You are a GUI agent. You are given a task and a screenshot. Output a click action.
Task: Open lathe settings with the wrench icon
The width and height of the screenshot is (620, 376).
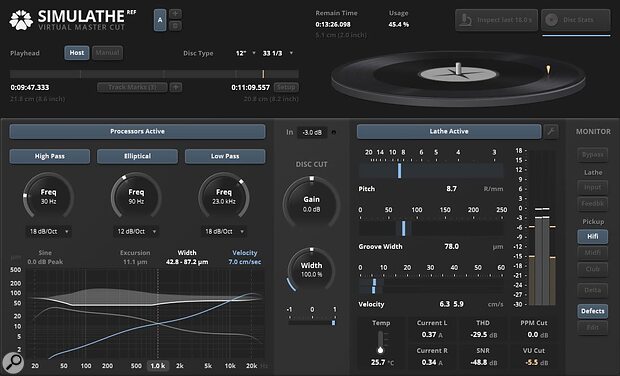551,131
